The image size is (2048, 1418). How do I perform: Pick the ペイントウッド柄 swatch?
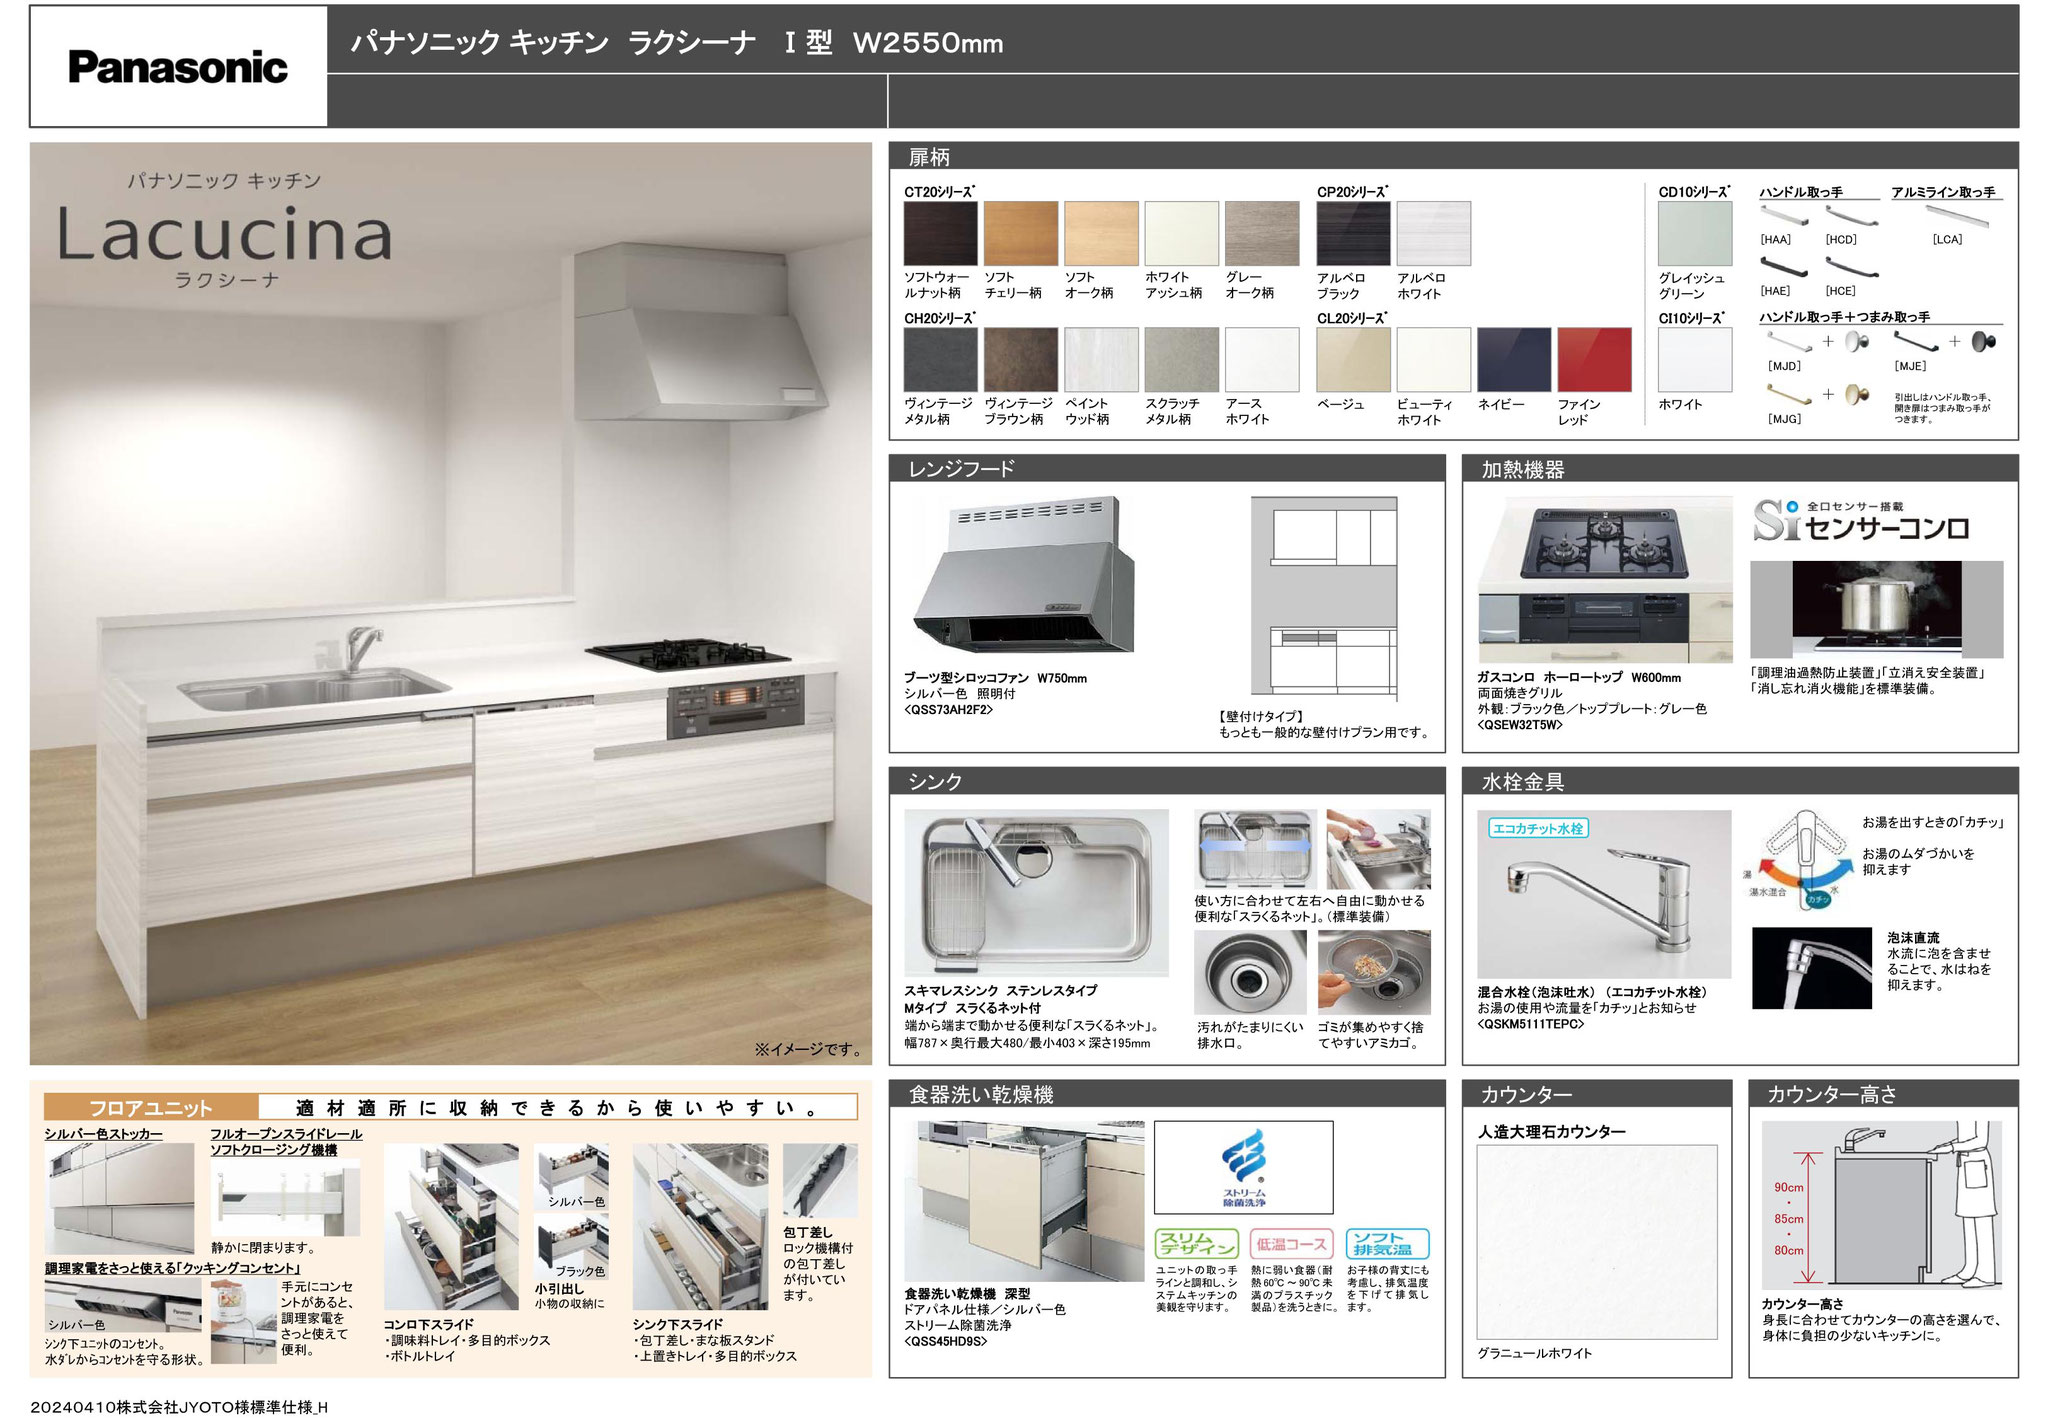coord(1101,359)
